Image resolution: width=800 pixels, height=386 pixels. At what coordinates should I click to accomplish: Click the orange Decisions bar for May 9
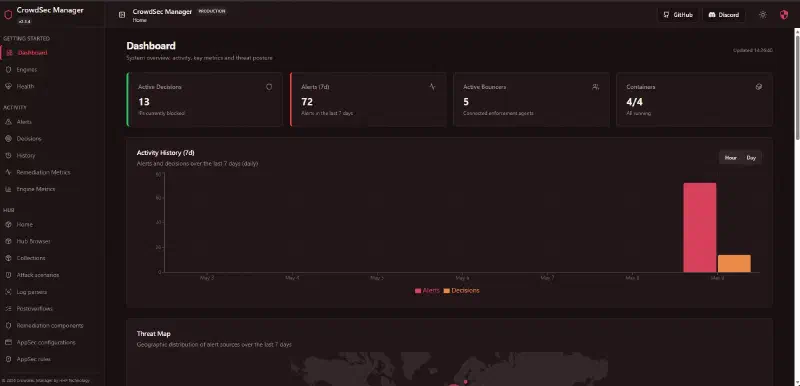click(x=734, y=264)
